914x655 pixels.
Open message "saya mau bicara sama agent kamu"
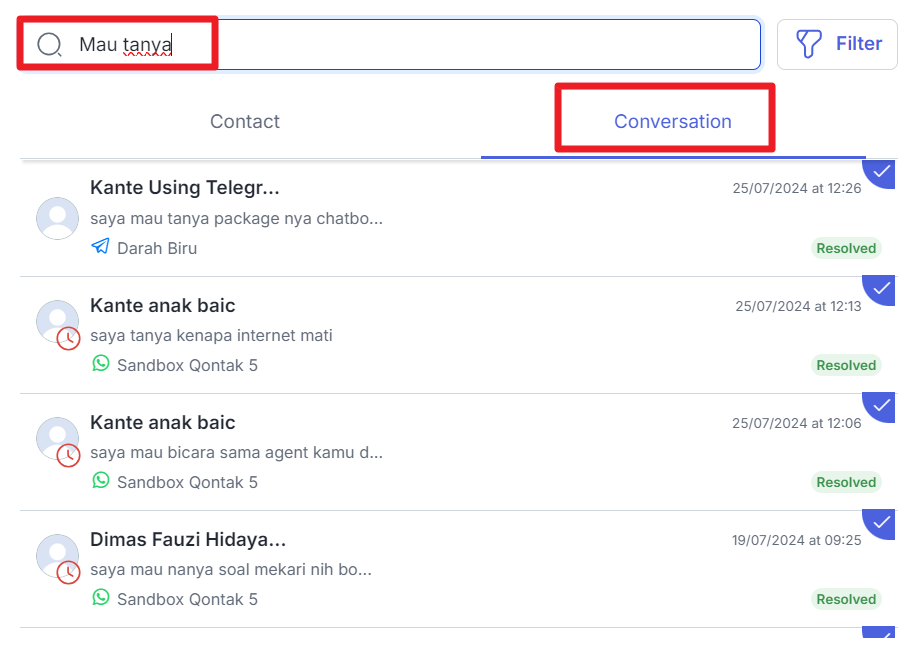click(236, 452)
